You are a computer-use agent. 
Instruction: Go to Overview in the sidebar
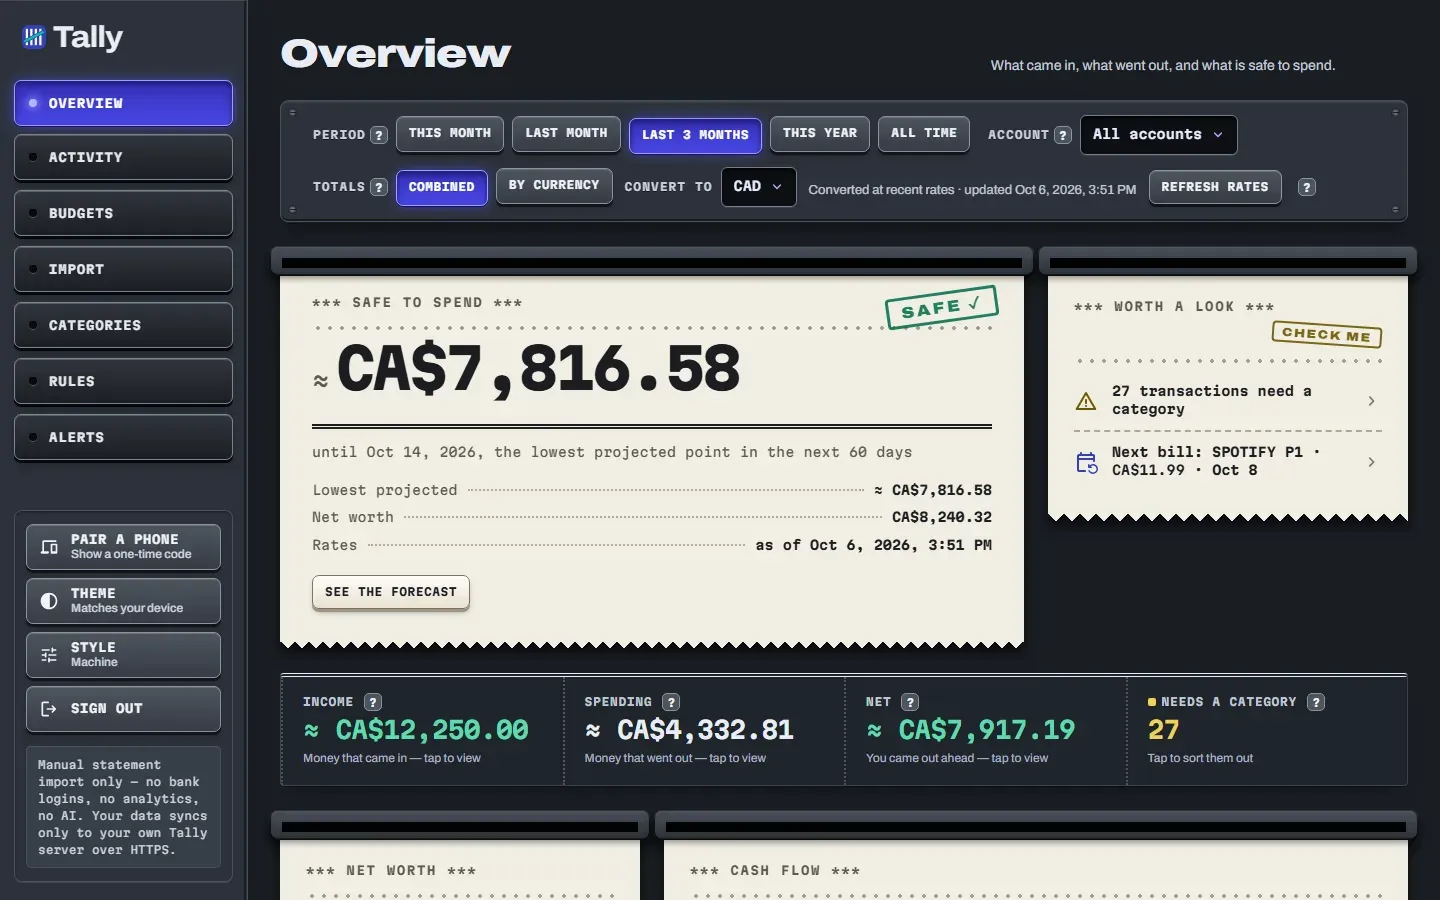pos(123,103)
